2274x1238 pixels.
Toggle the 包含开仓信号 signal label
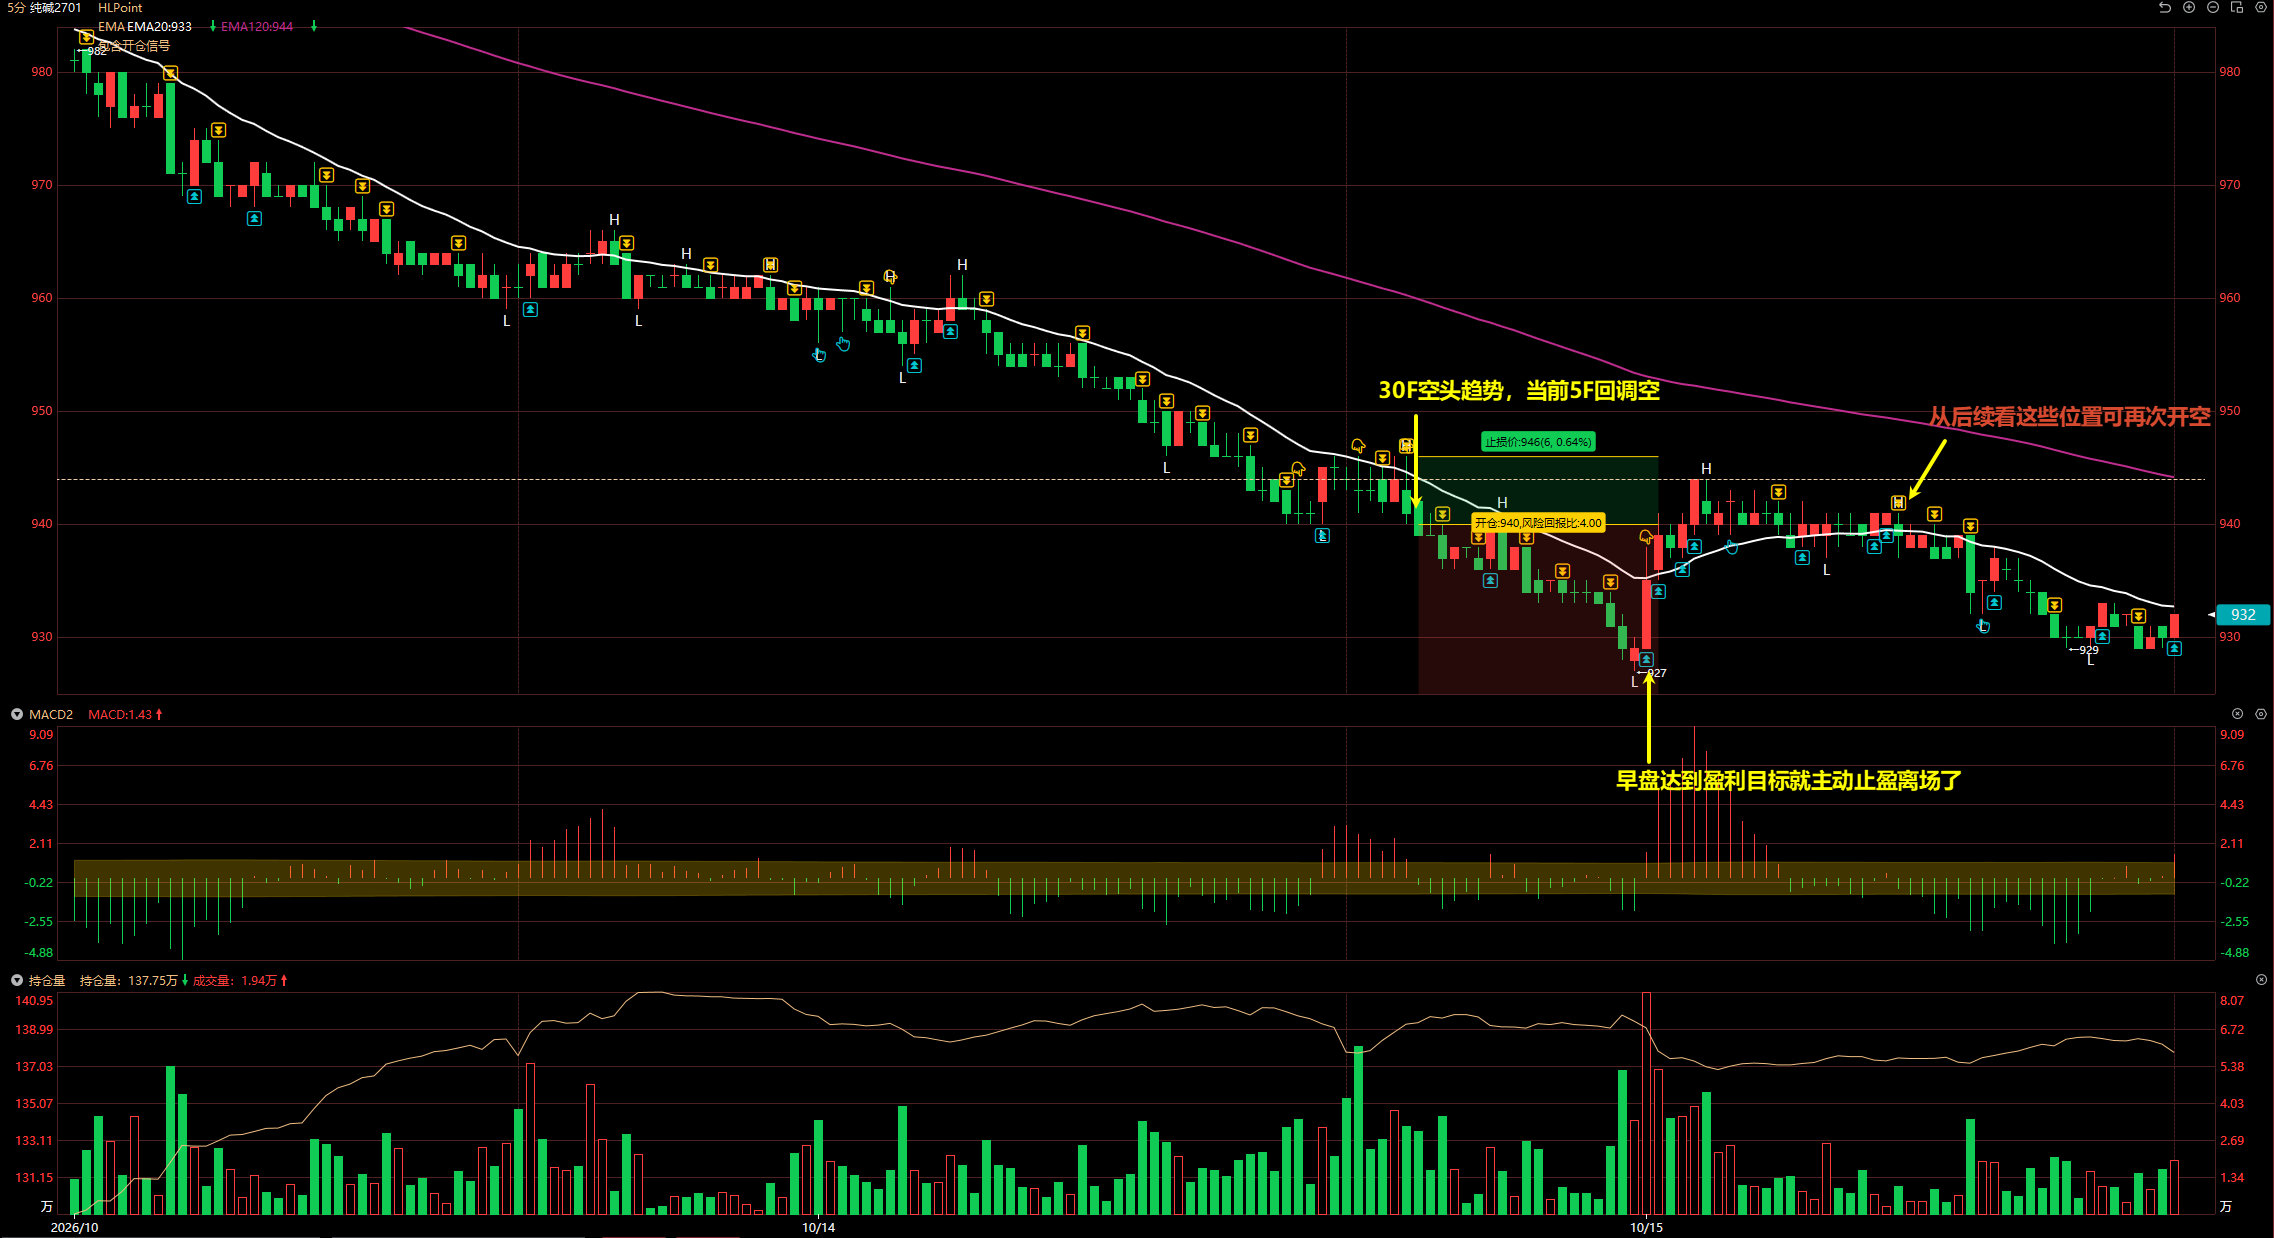pos(134,46)
